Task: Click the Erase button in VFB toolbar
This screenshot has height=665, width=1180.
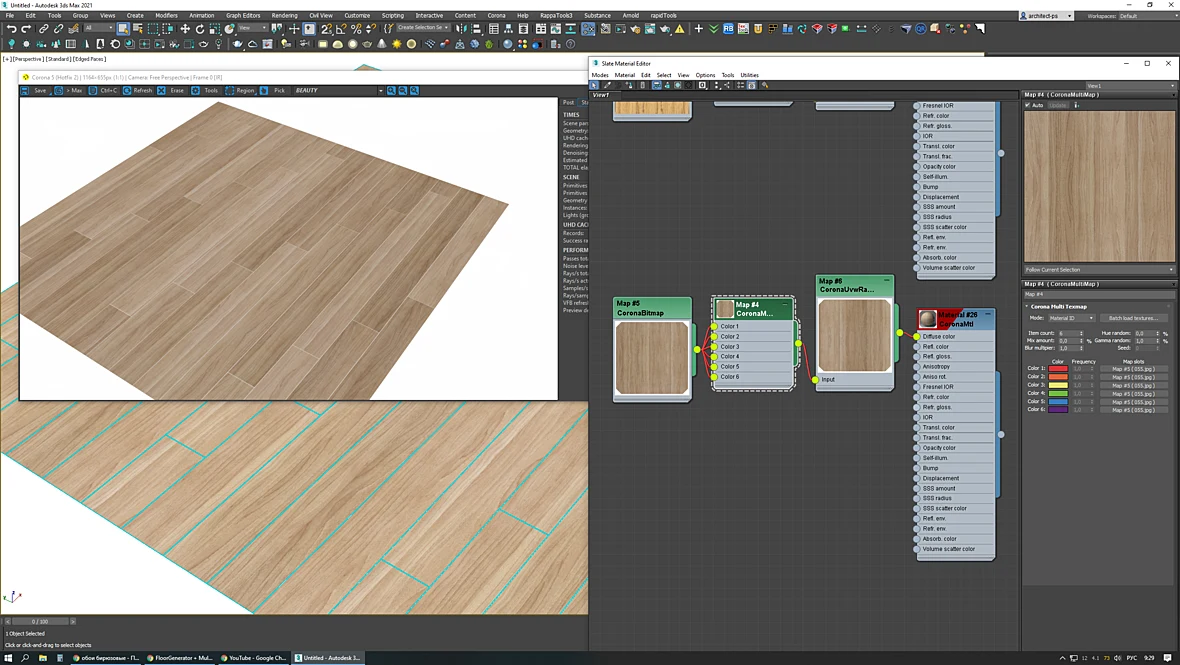Action: 172,90
